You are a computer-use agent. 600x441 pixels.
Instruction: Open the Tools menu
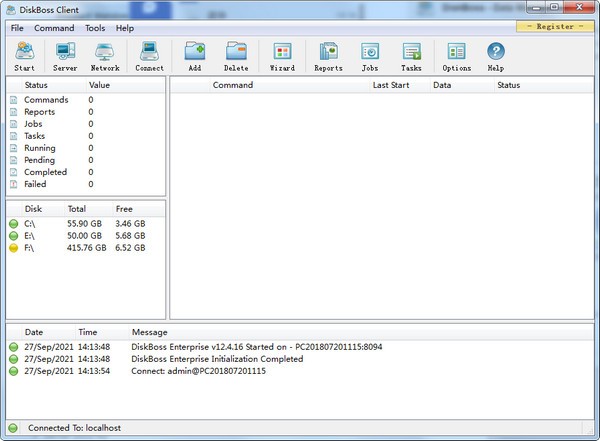pyautogui.click(x=95, y=28)
